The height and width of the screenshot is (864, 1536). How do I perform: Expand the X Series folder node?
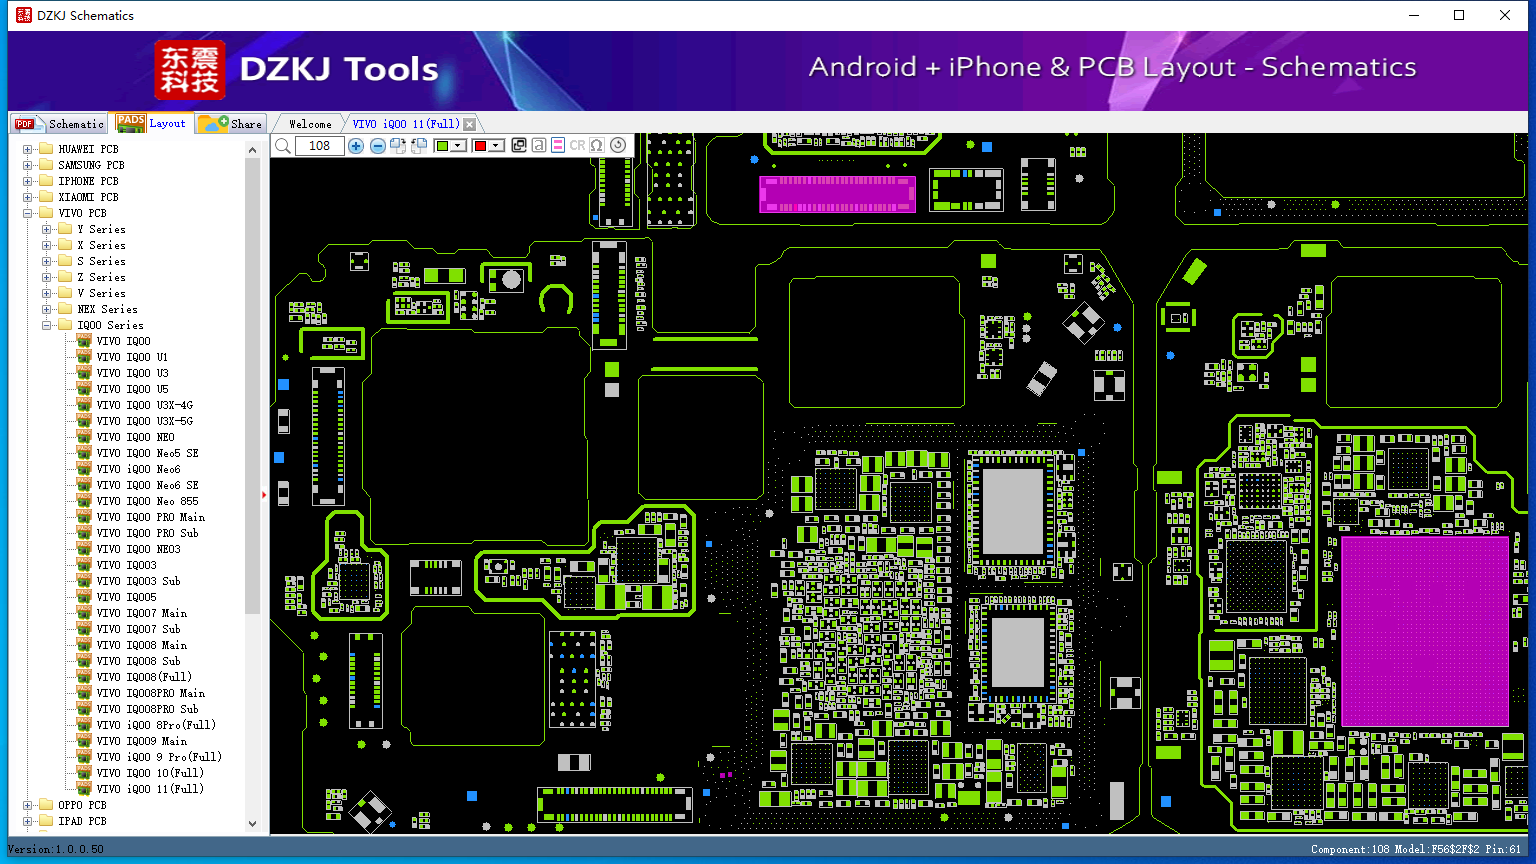(x=47, y=245)
